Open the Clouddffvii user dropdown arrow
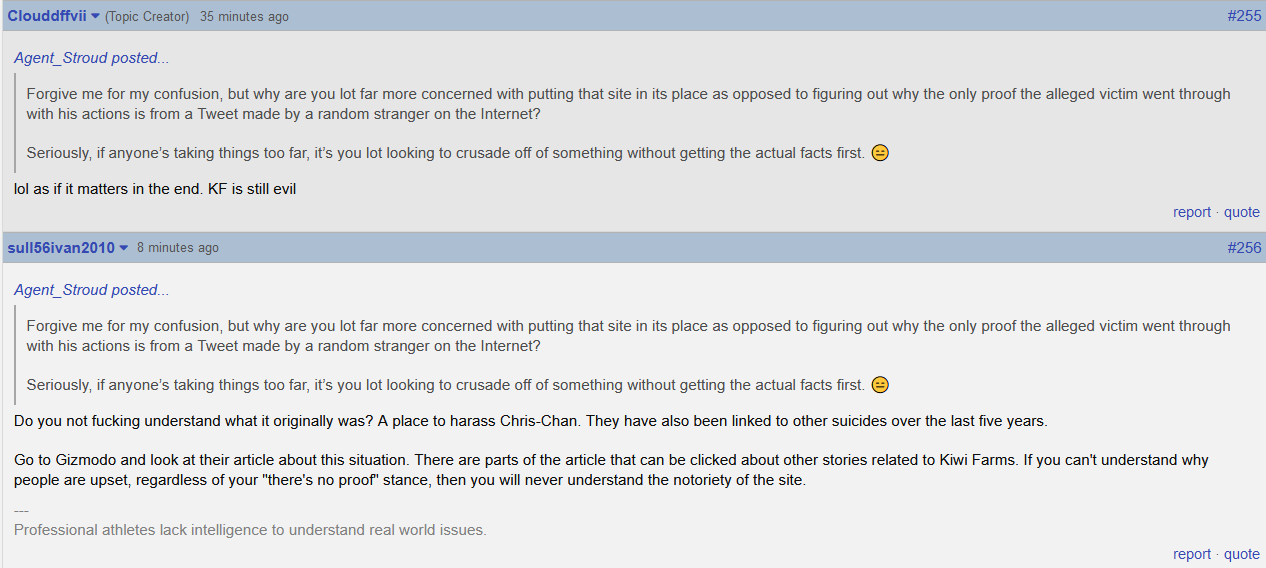 click(x=95, y=17)
